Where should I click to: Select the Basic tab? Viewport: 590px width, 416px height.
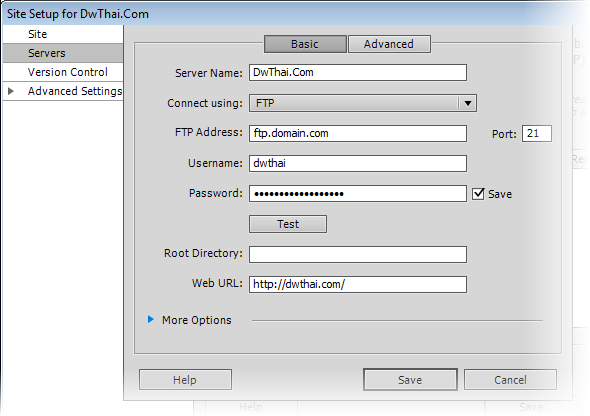[305, 44]
